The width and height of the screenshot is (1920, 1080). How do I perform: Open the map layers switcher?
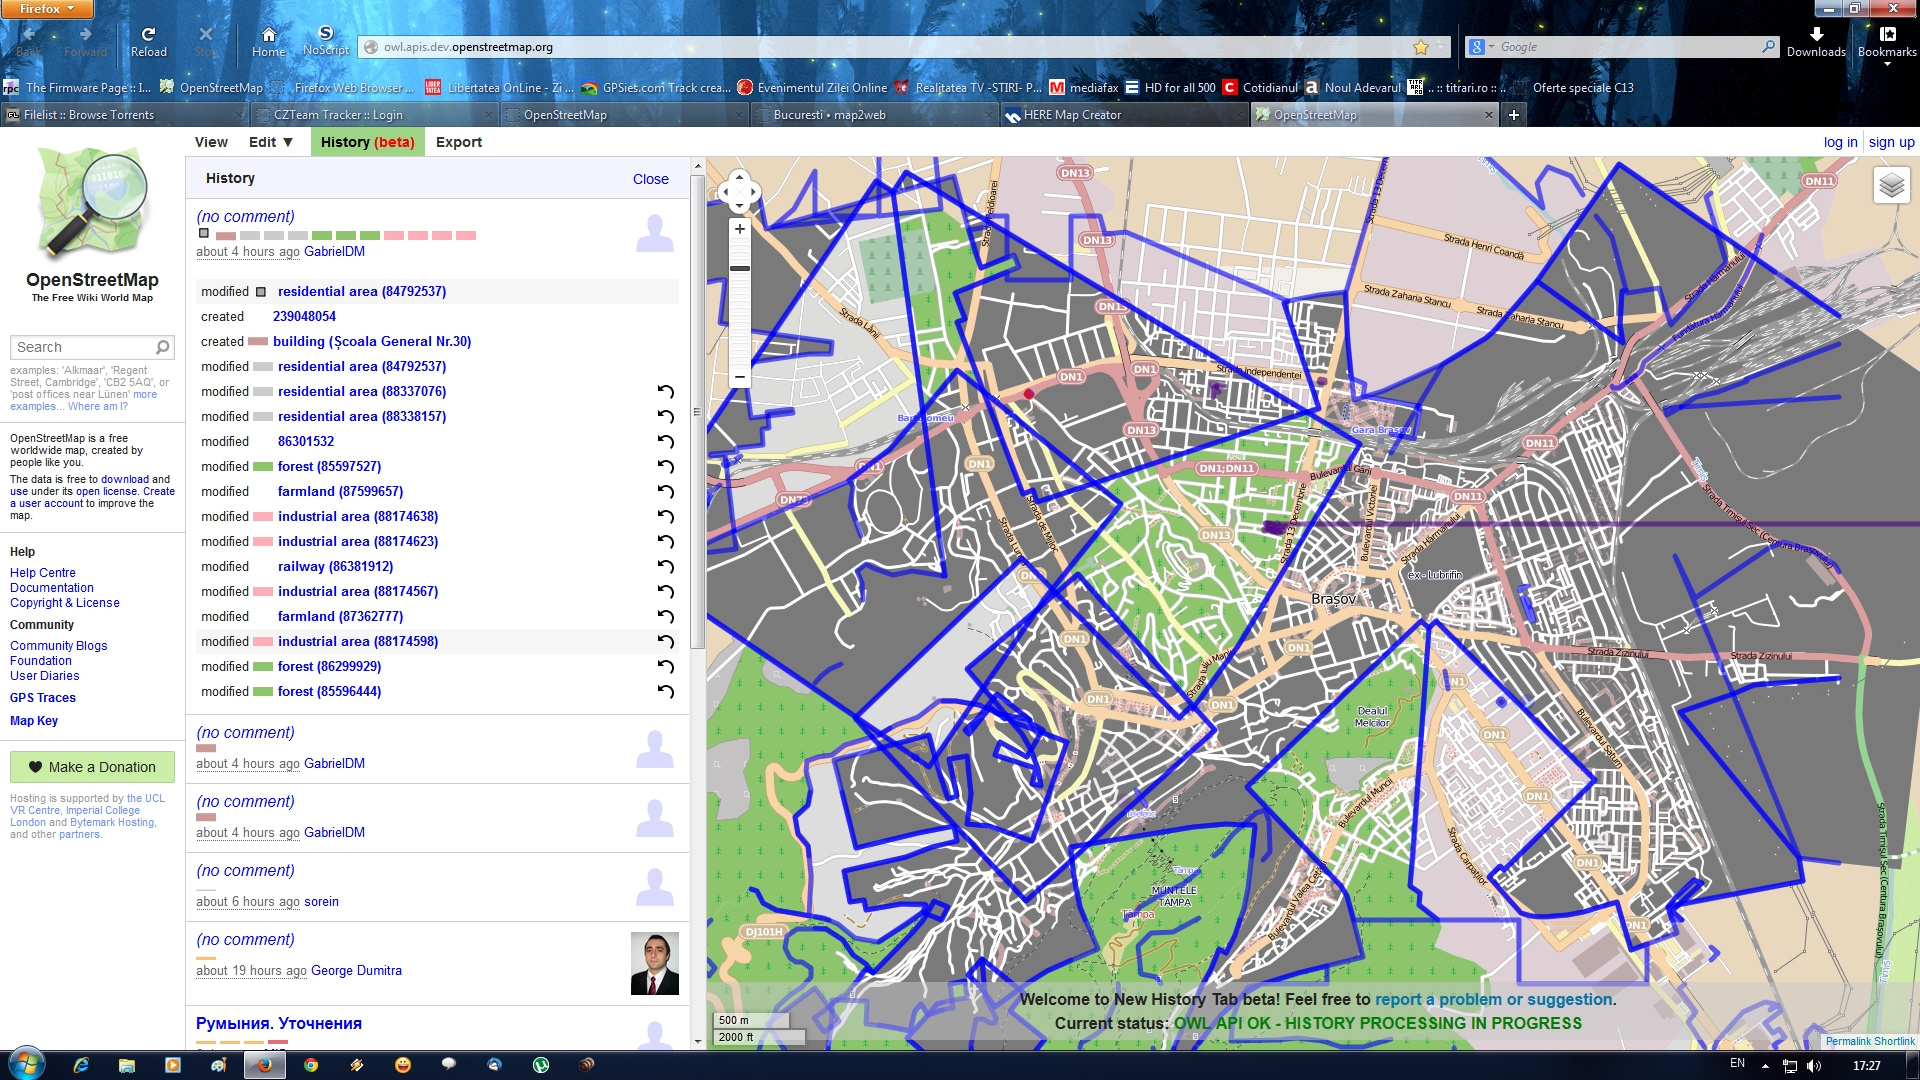pos(1891,185)
